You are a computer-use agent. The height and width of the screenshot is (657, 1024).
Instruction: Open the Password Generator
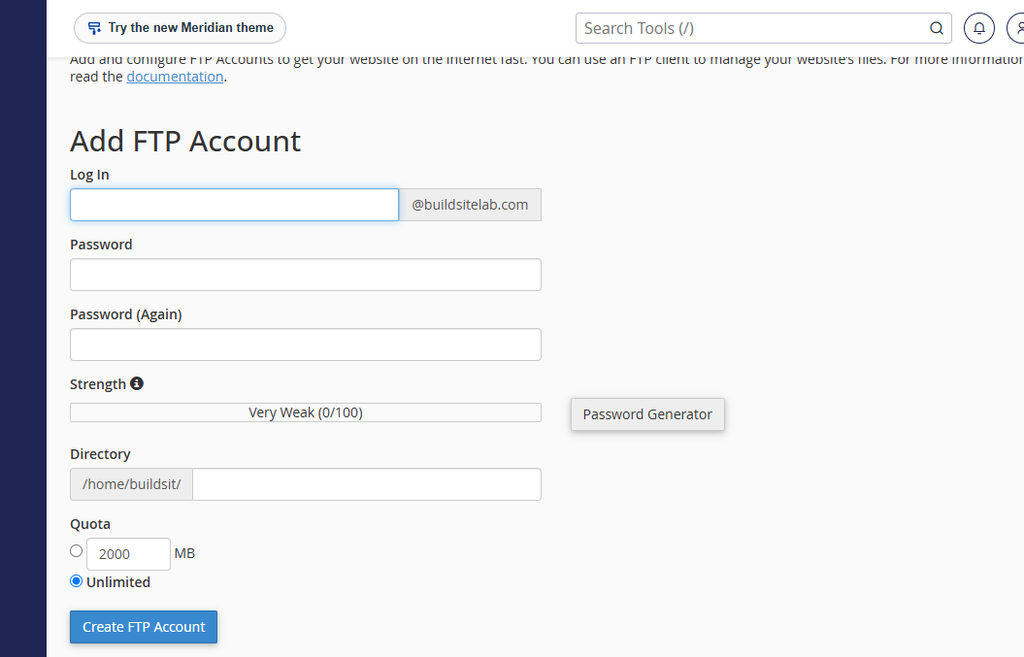648,414
